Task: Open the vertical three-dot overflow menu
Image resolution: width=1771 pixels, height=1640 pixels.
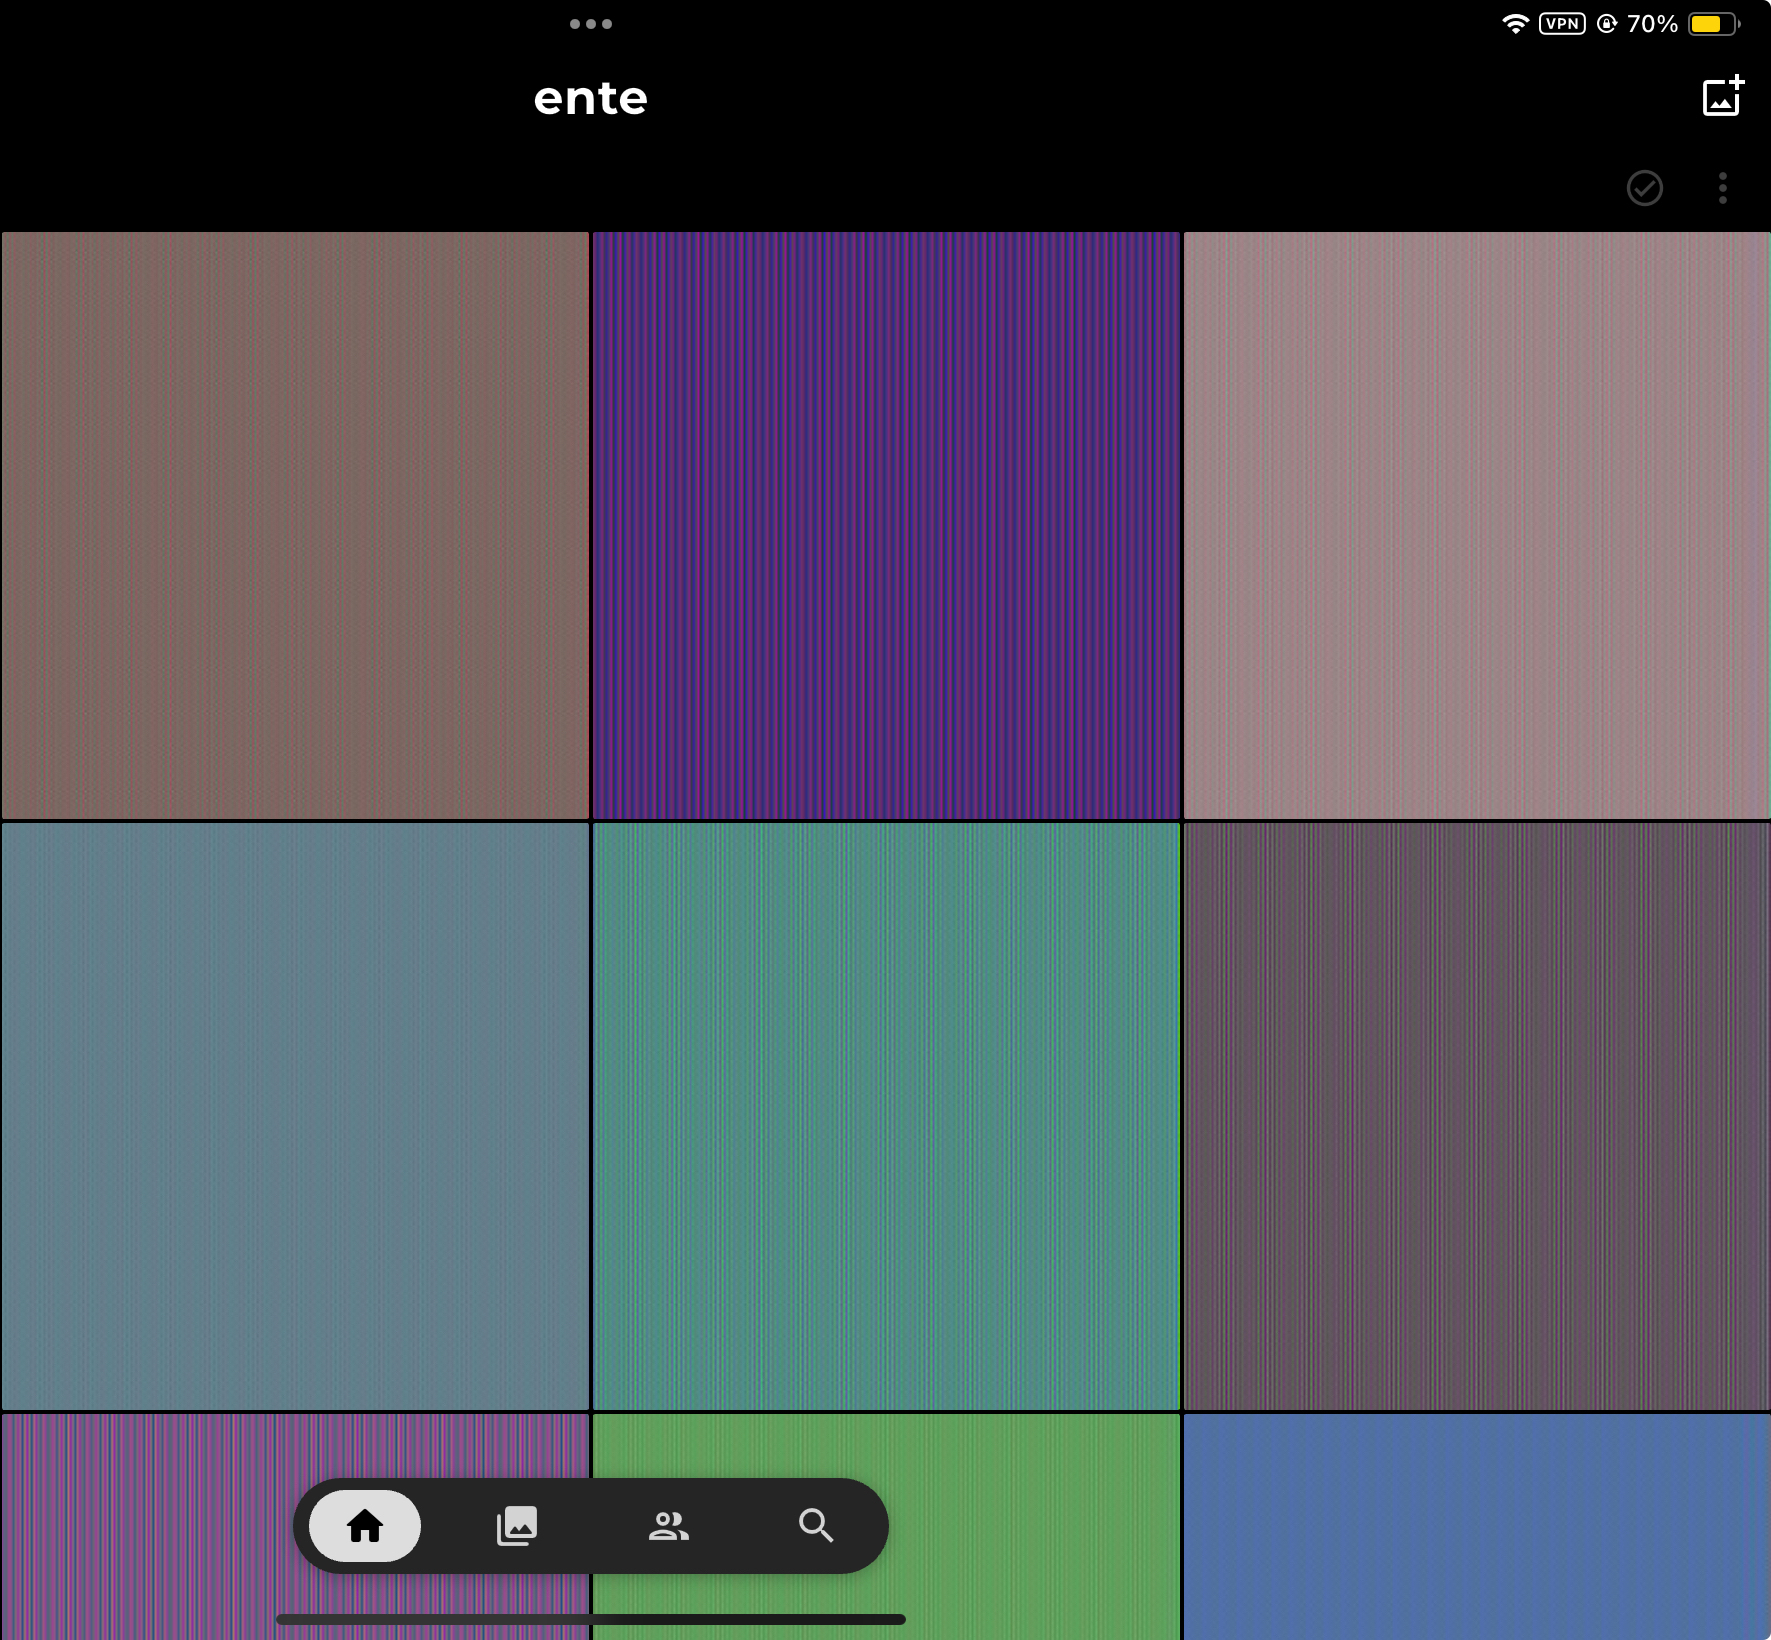Action: point(1722,188)
